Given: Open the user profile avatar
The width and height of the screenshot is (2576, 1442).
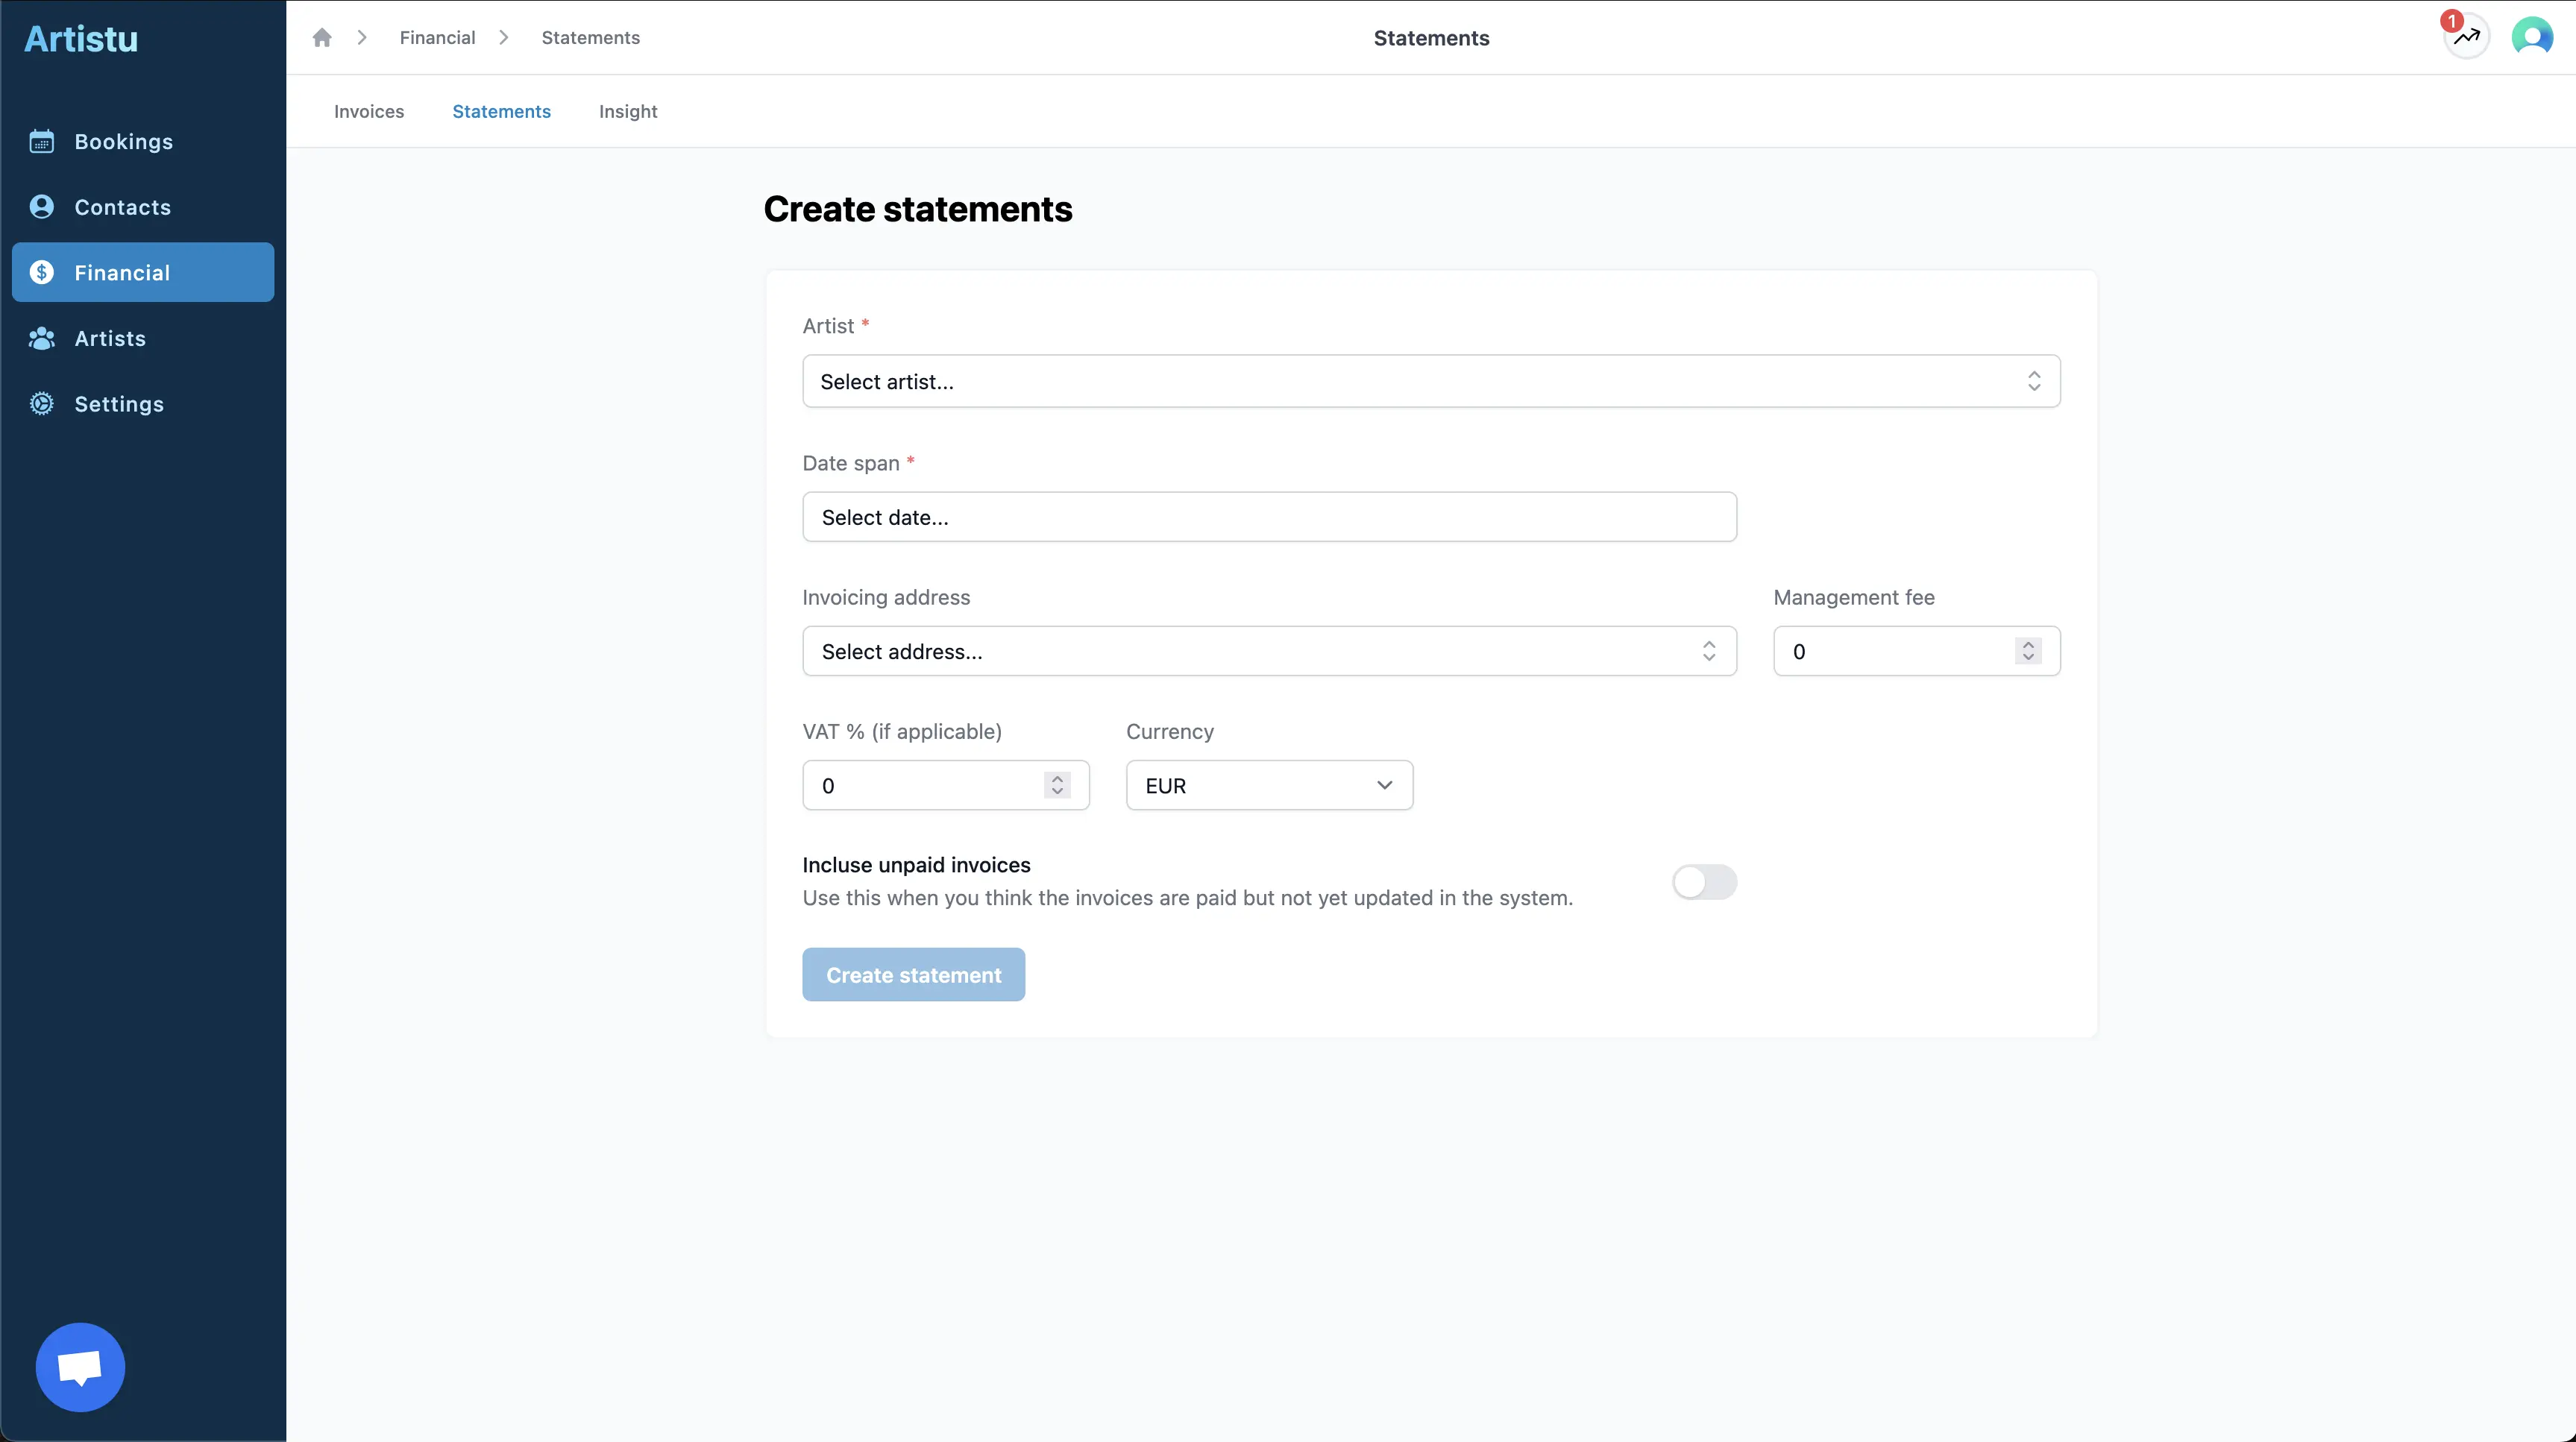Looking at the screenshot, I should 2531,38.
